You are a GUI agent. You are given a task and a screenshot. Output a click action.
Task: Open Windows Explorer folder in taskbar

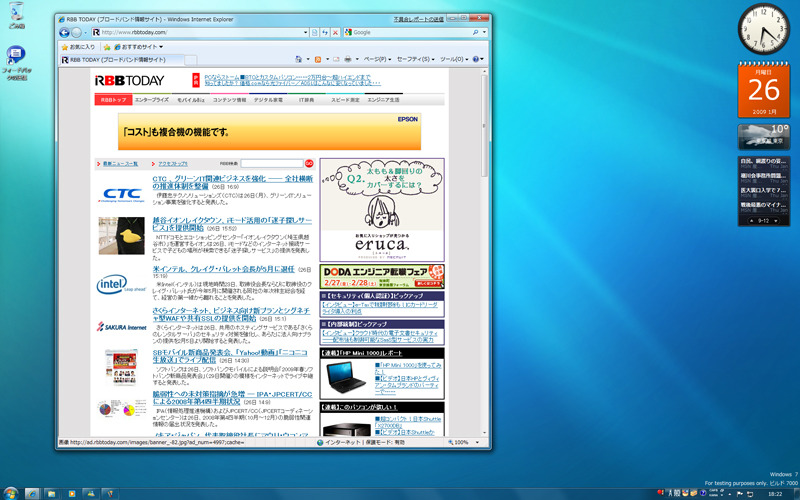(x=52, y=493)
